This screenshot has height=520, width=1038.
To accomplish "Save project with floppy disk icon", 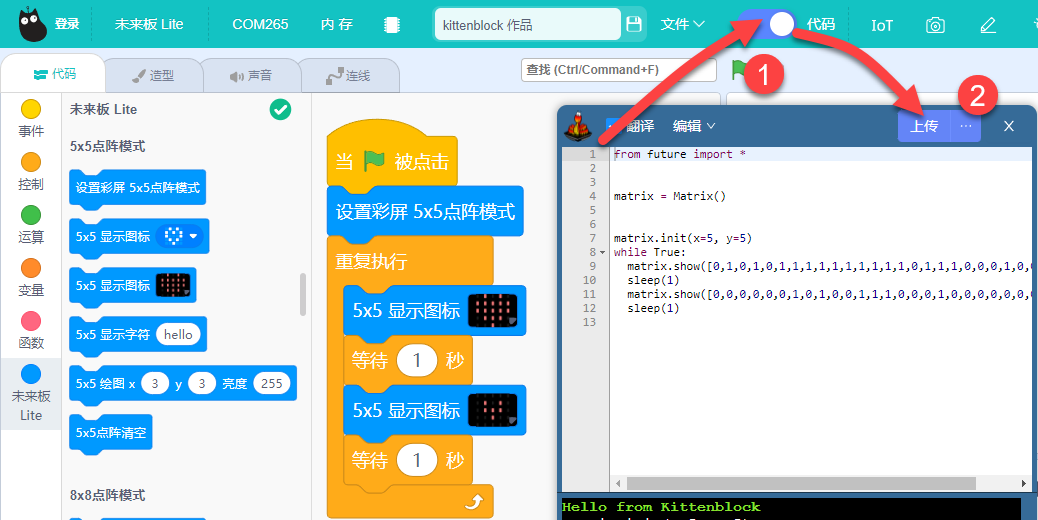I will 634,24.
